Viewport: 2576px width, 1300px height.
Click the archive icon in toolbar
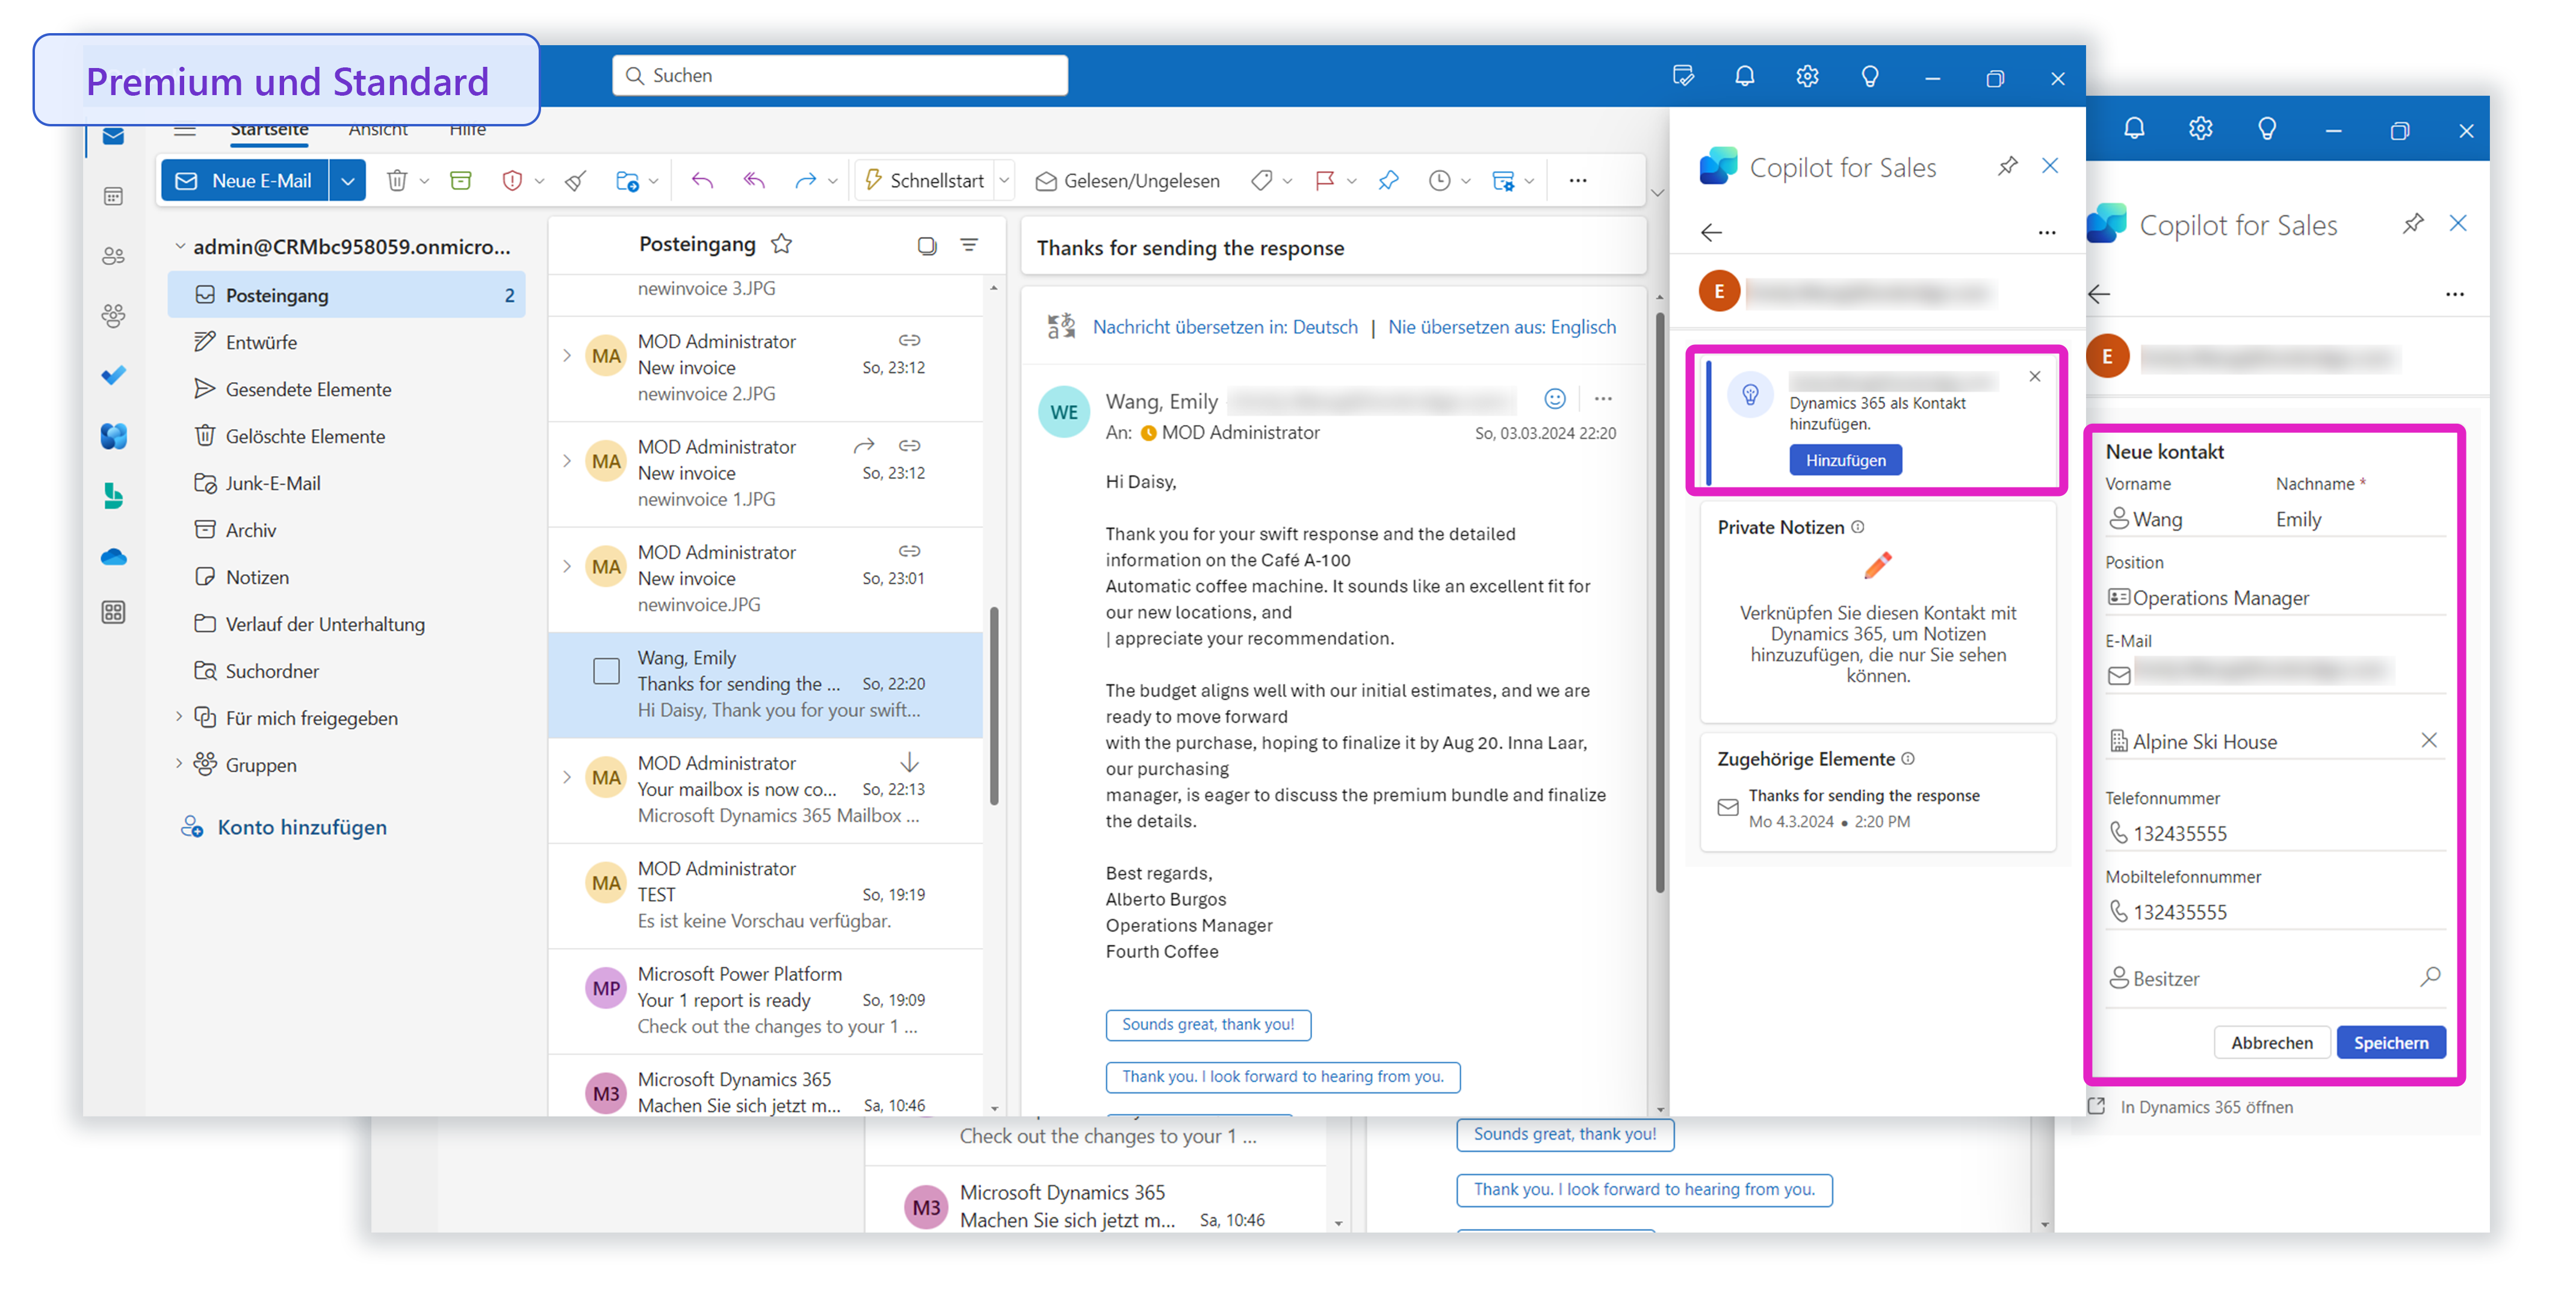(x=461, y=181)
